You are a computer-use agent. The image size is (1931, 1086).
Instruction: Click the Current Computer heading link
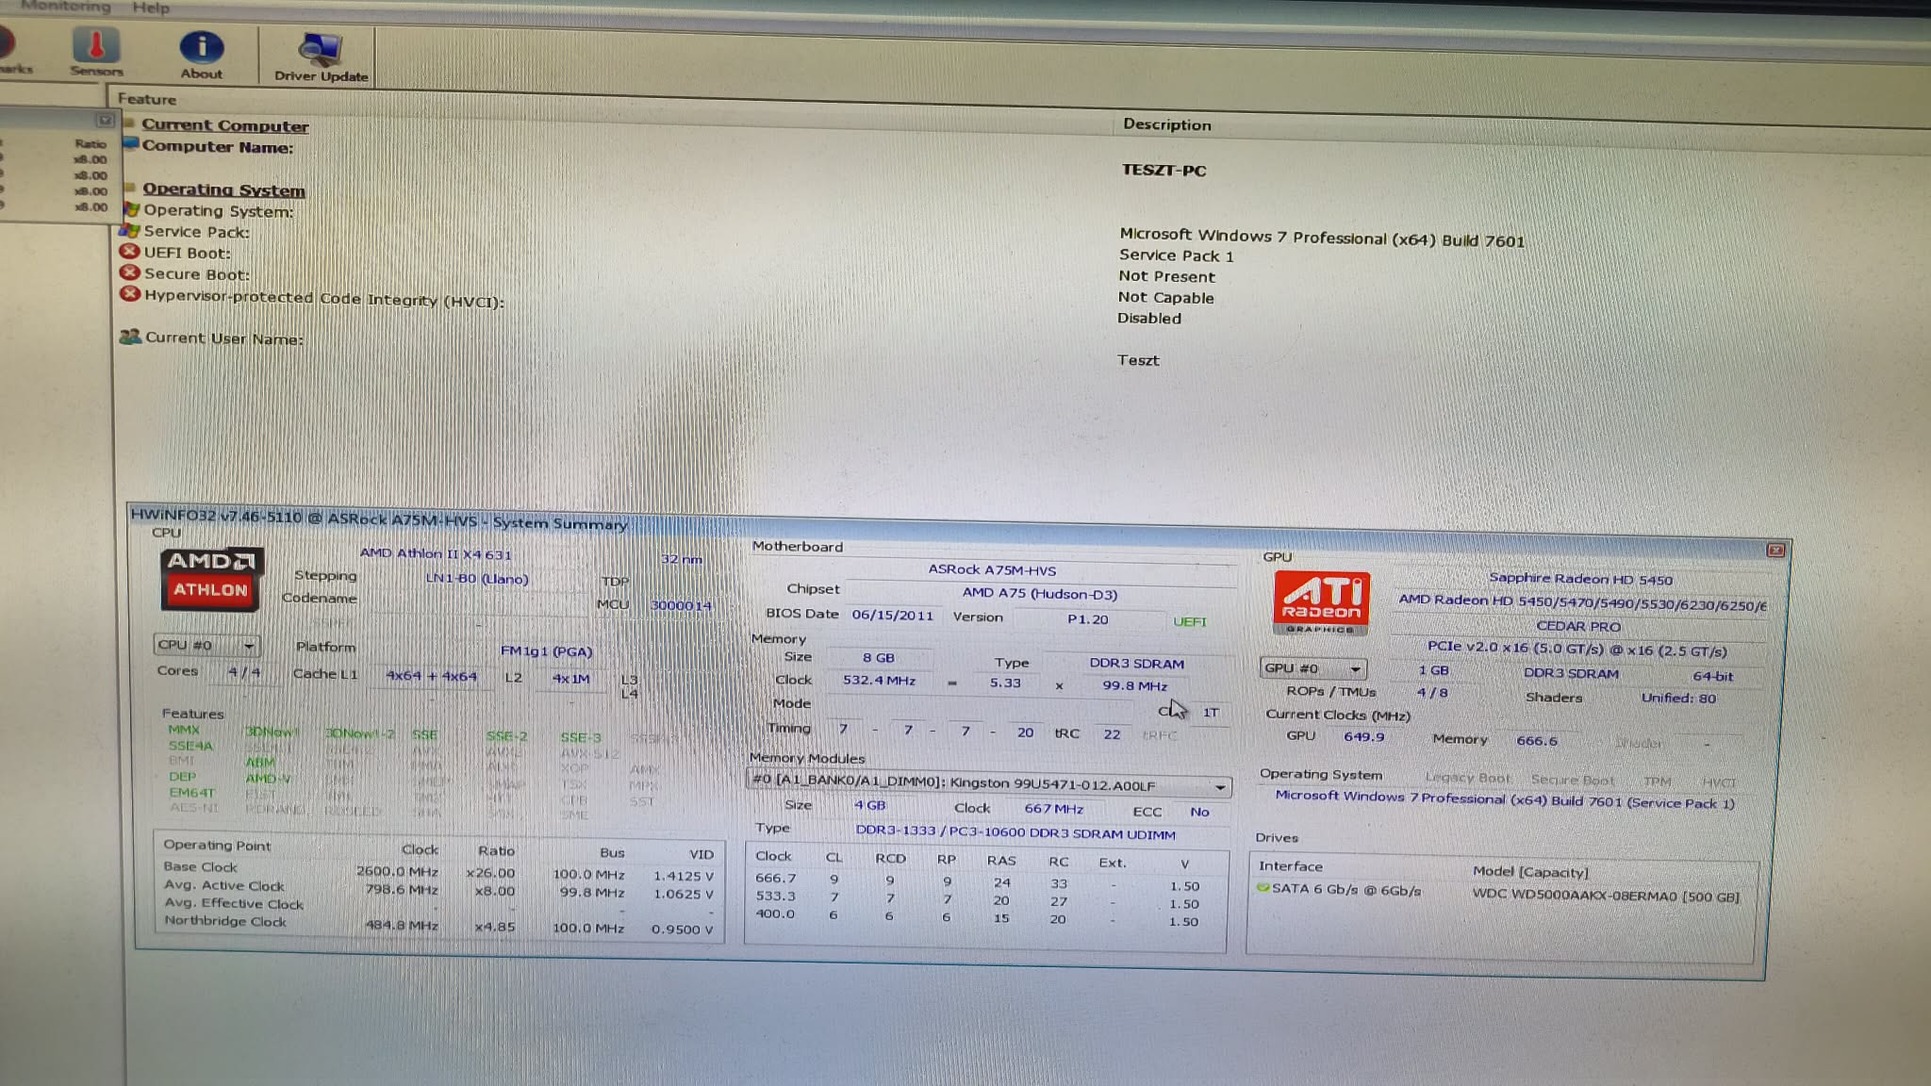[225, 126]
